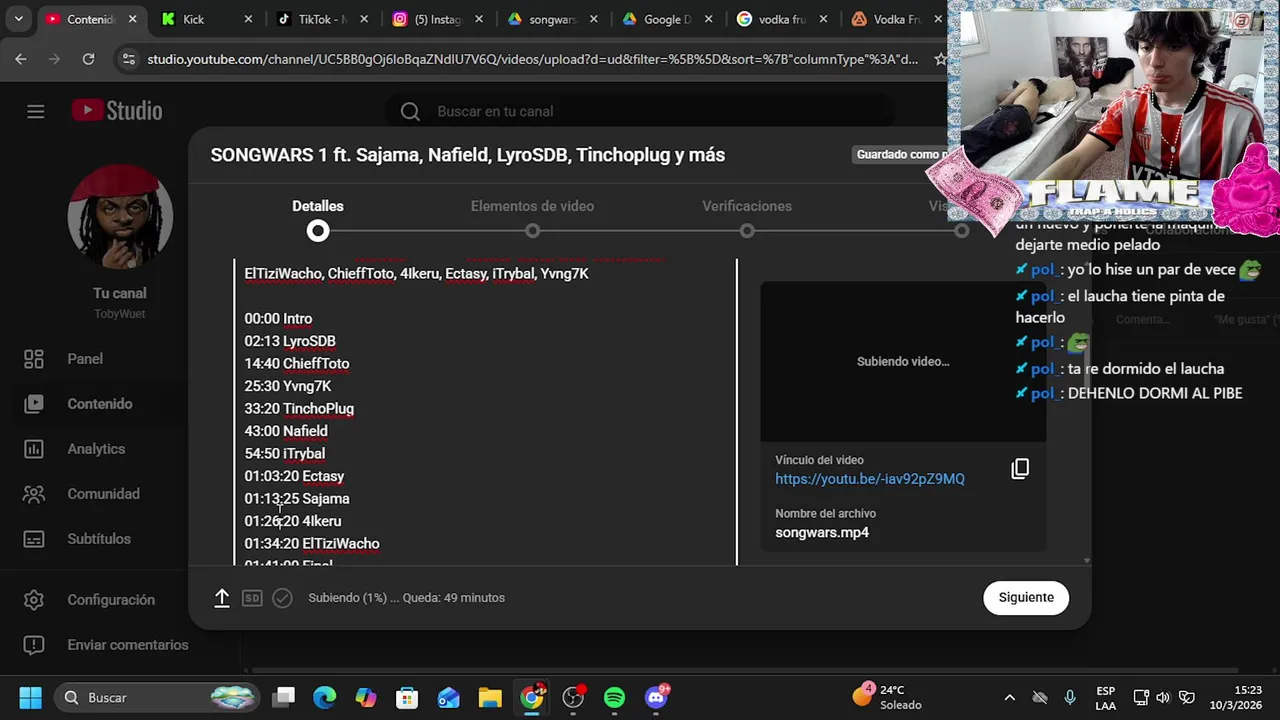1280x720 pixels.
Task: Switch to the Google Drive tab
Action: pyautogui.click(x=667, y=19)
